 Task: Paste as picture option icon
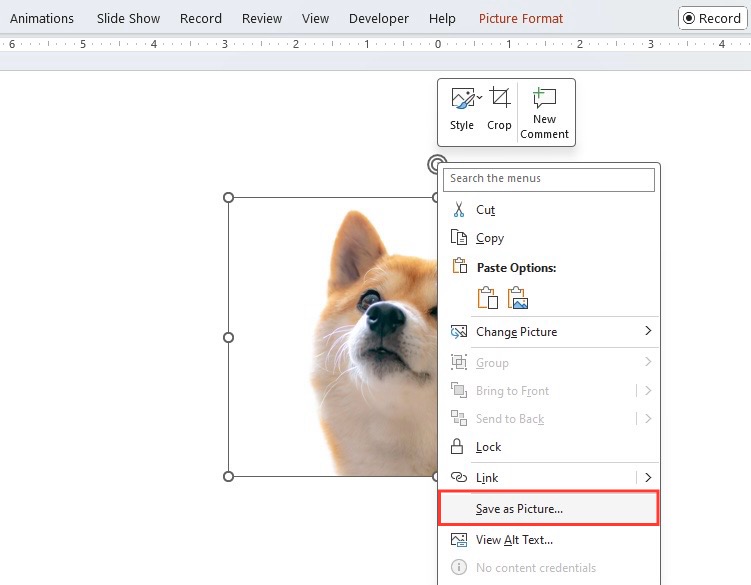518,298
